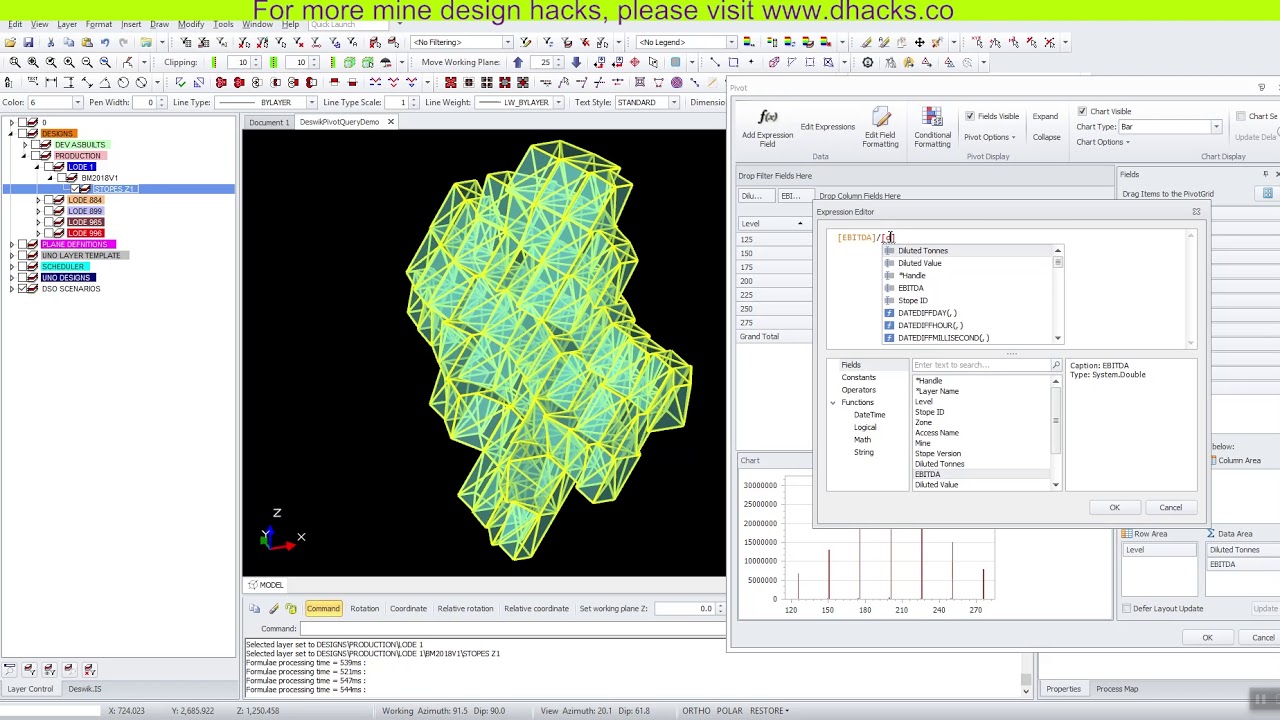This screenshot has width=1280, height=720.
Task: Move working plane up with blue arrow
Action: [x=518, y=62]
